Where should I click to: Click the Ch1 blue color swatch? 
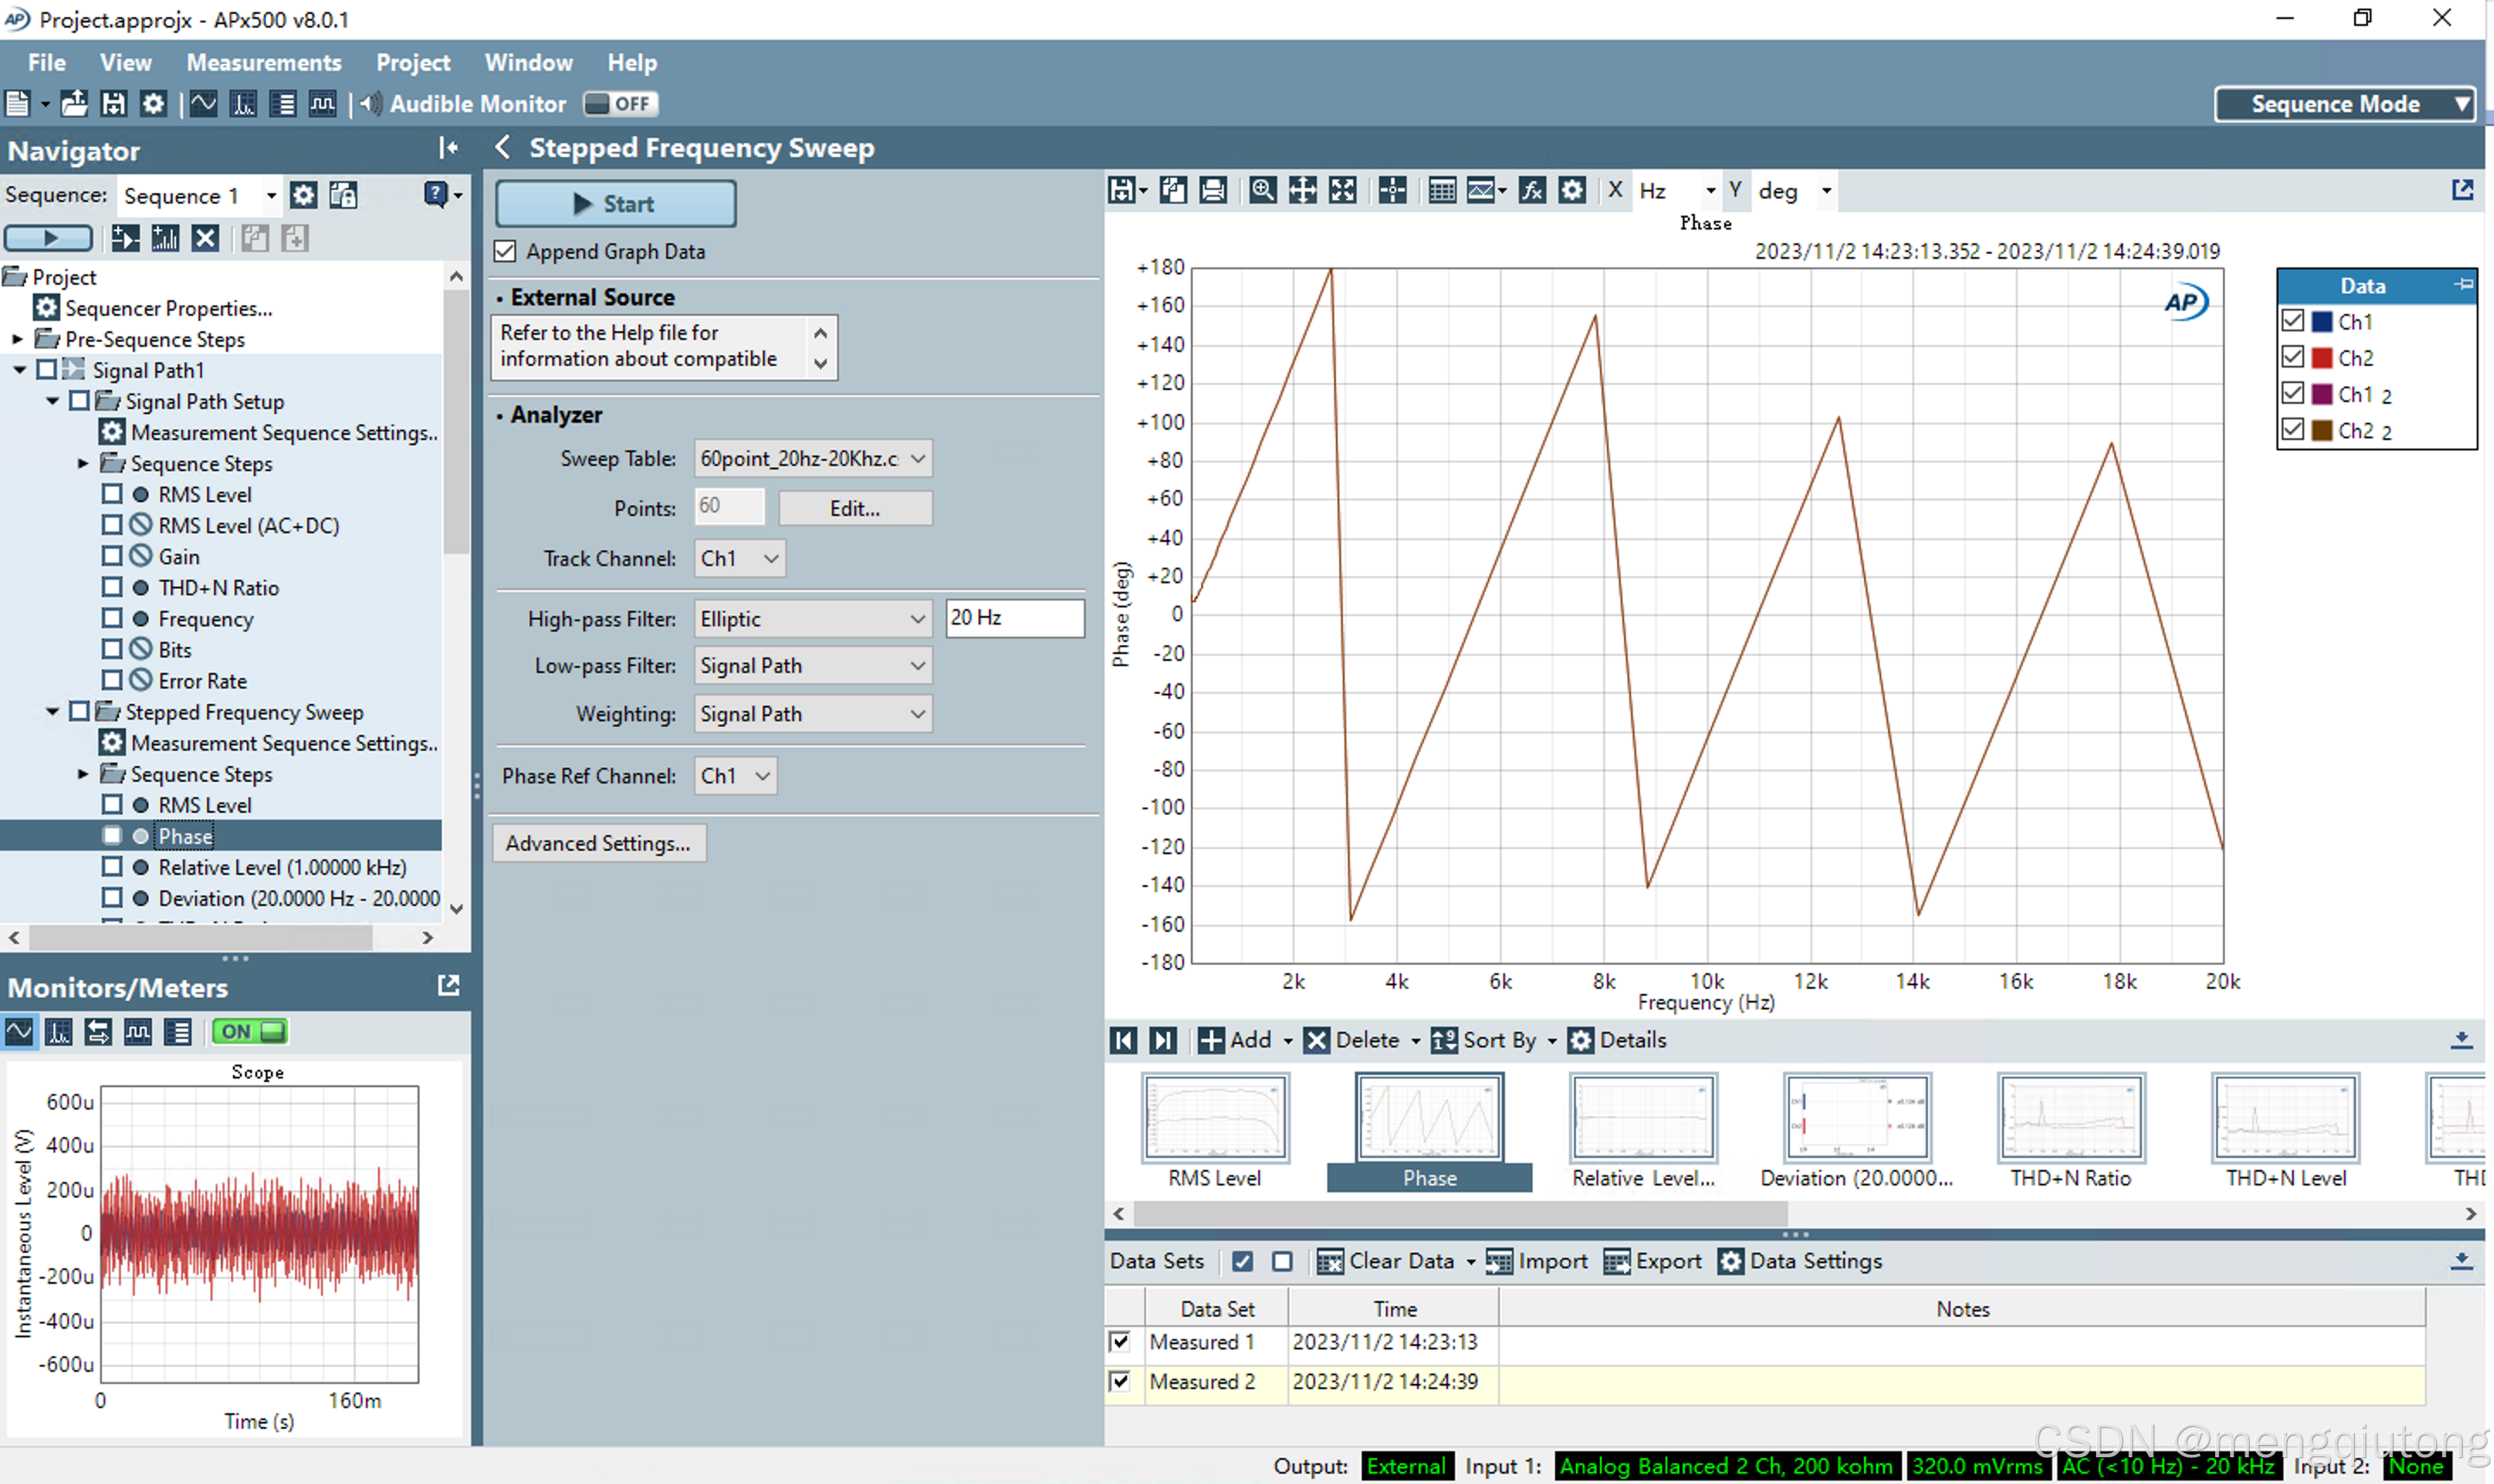tap(2322, 322)
